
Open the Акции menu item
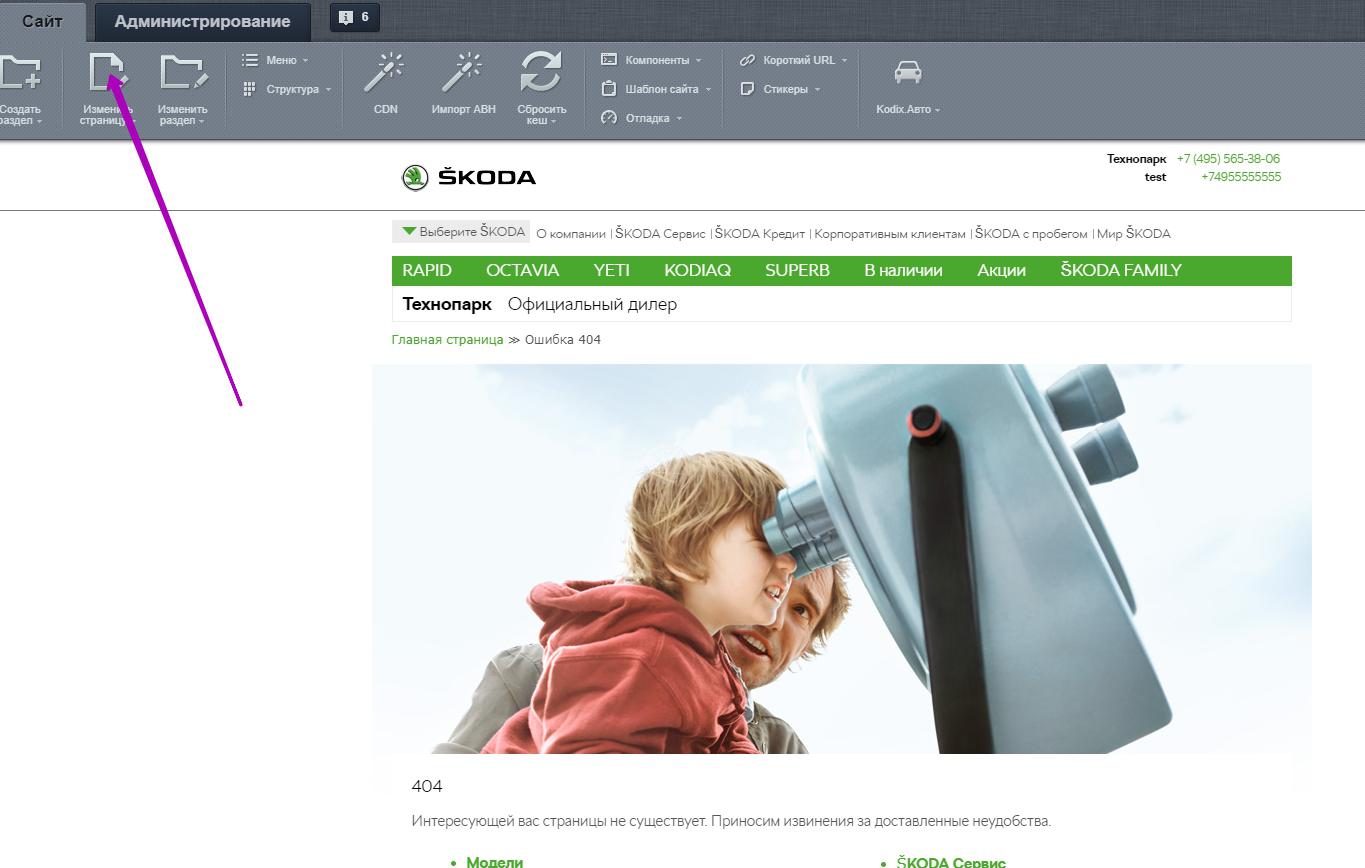tap(1001, 270)
